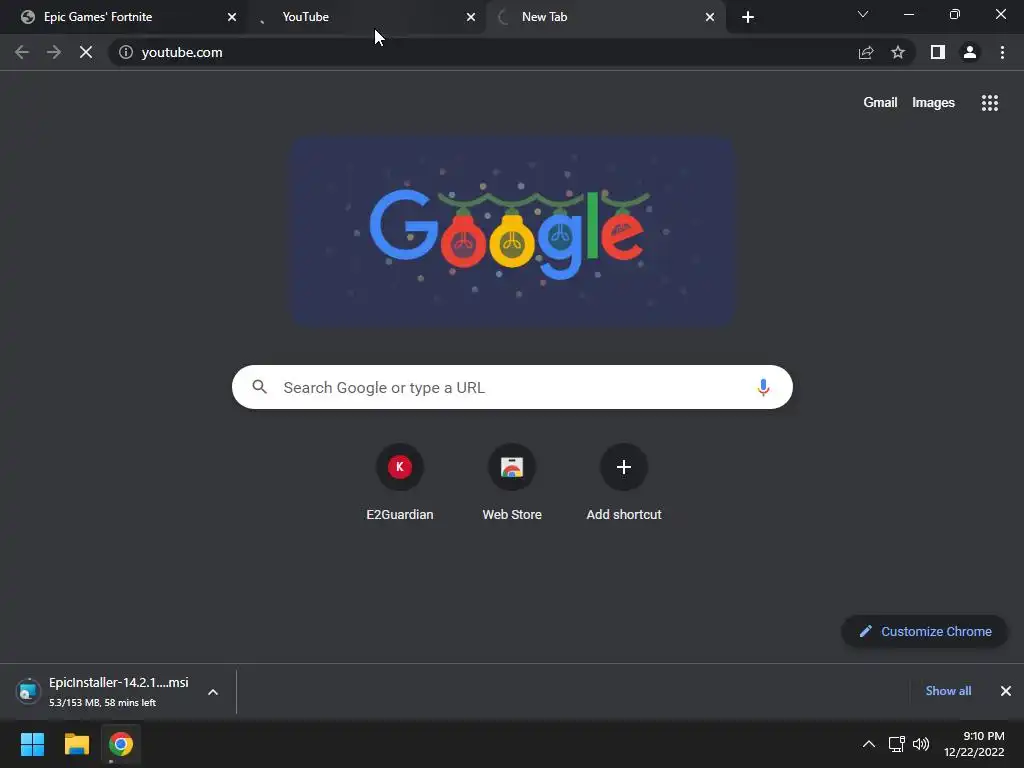Stop loading the page

(86, 52)
